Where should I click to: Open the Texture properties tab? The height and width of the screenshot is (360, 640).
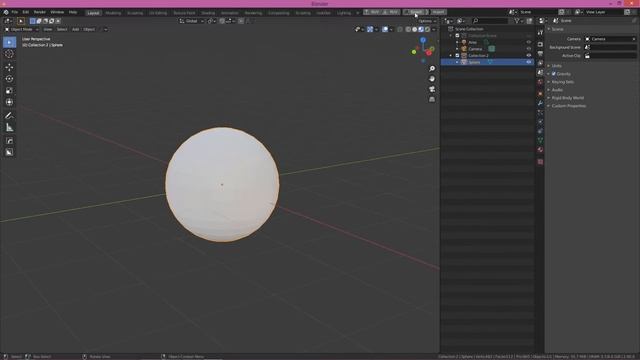[540, 162]
